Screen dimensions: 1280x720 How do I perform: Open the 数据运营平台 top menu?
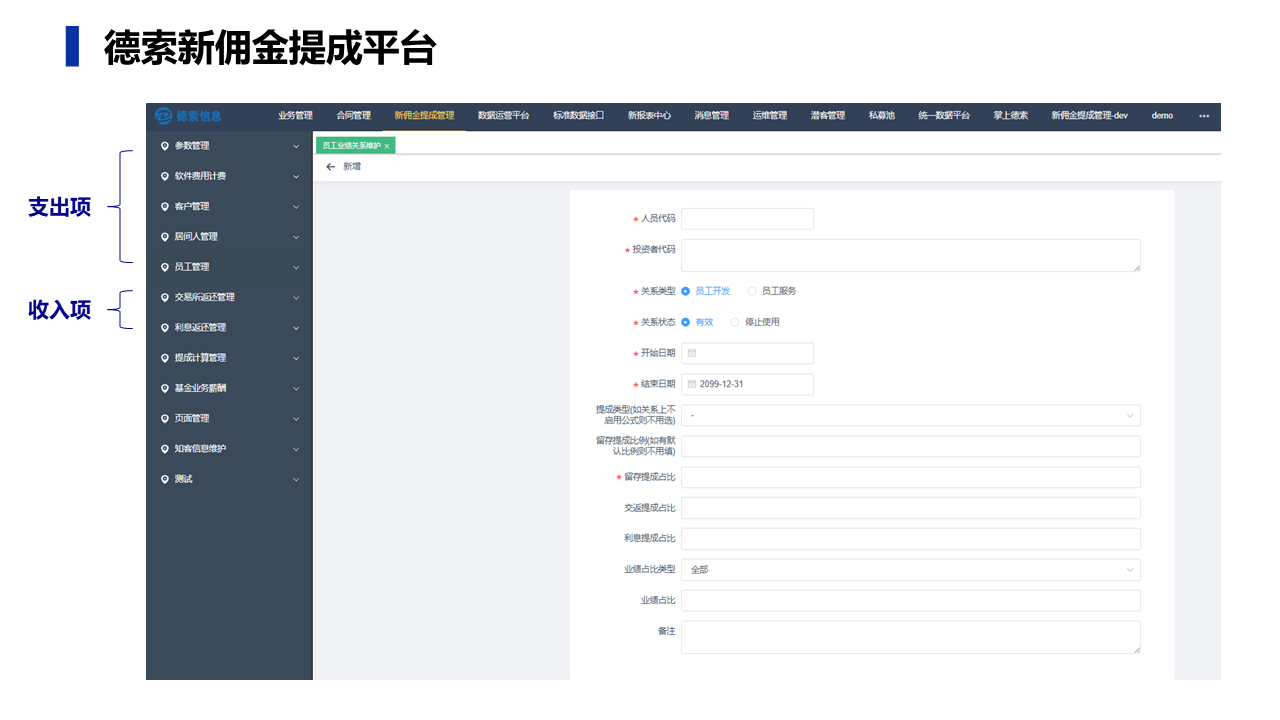click(504, 116)
